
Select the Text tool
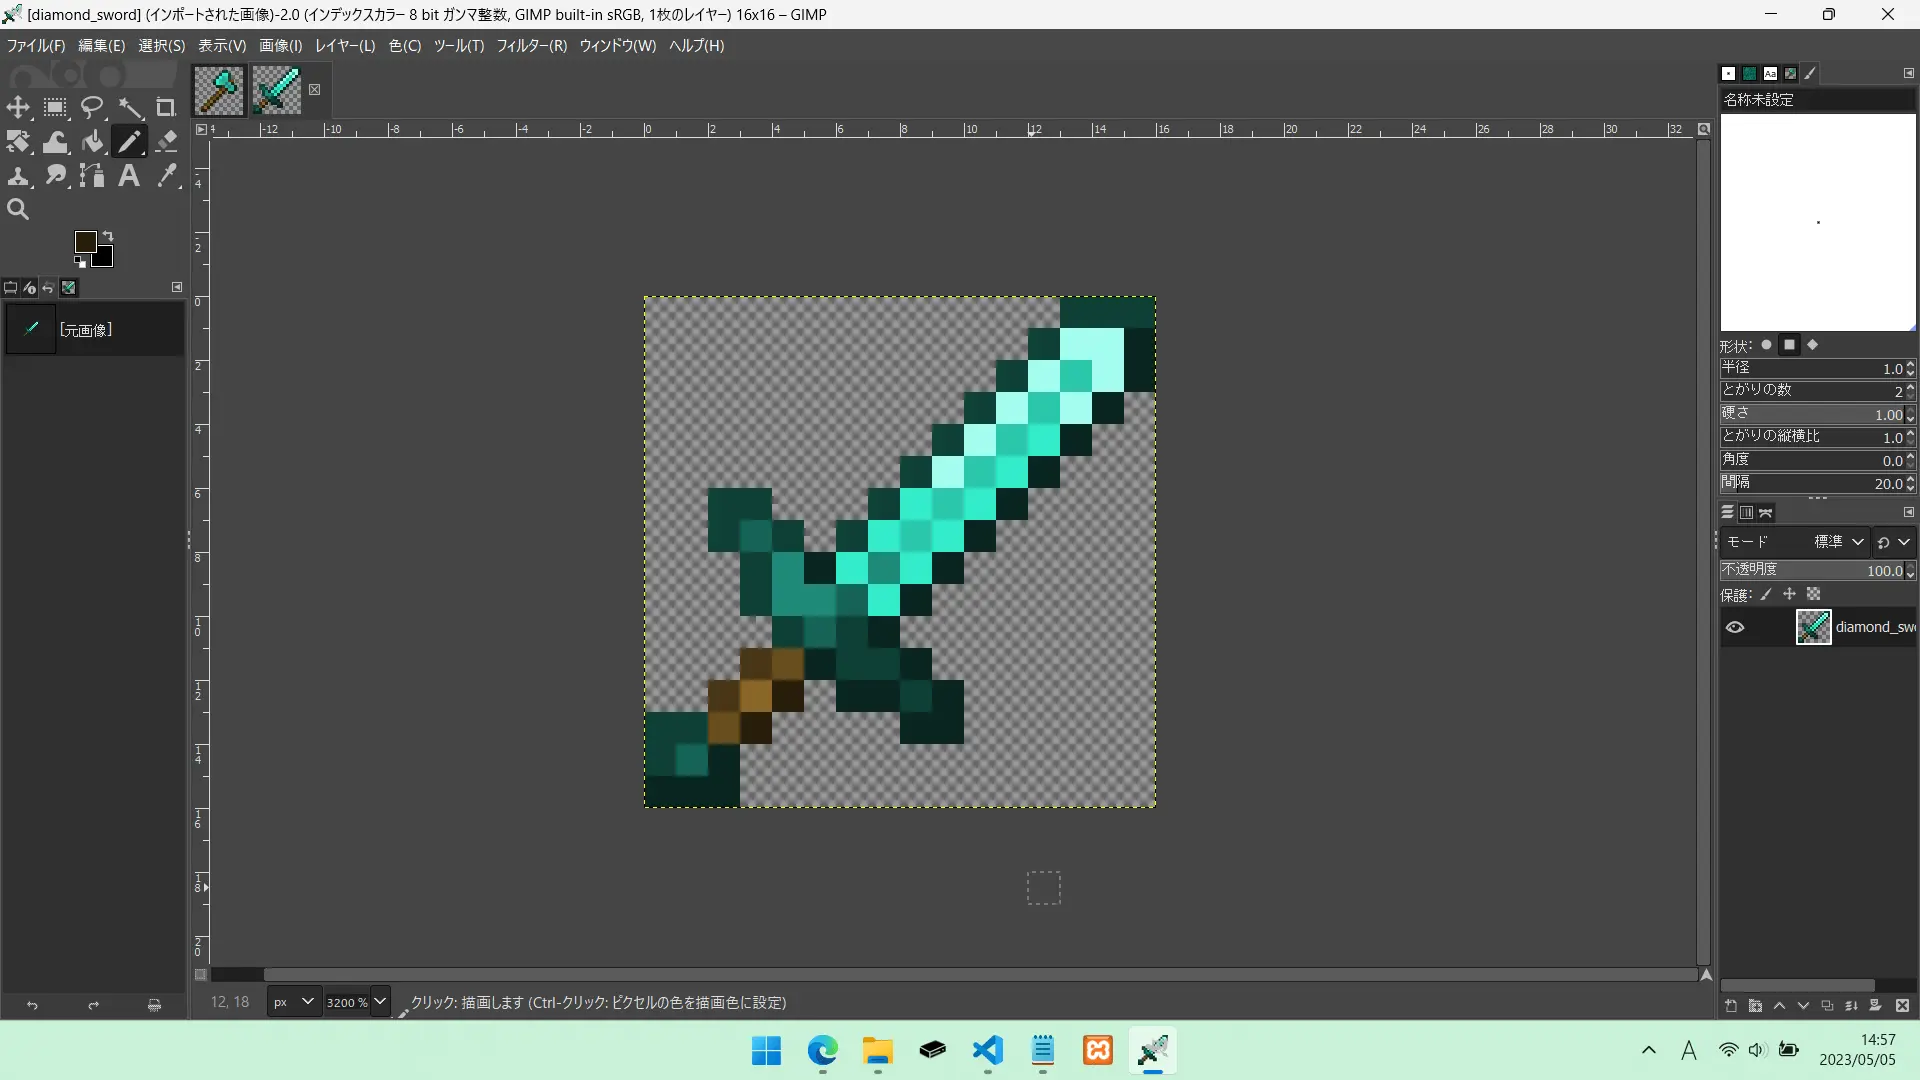point(129,176)
